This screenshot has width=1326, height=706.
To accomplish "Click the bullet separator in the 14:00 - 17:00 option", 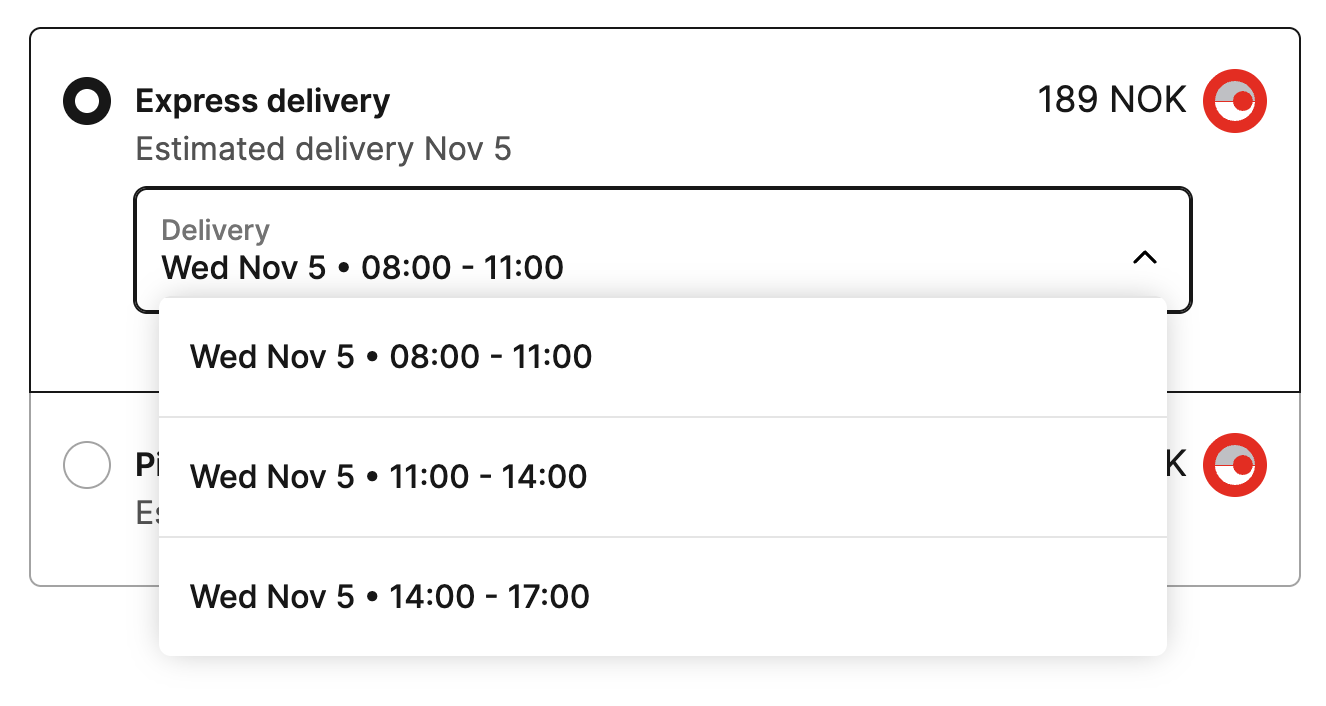I will point(372,598).
